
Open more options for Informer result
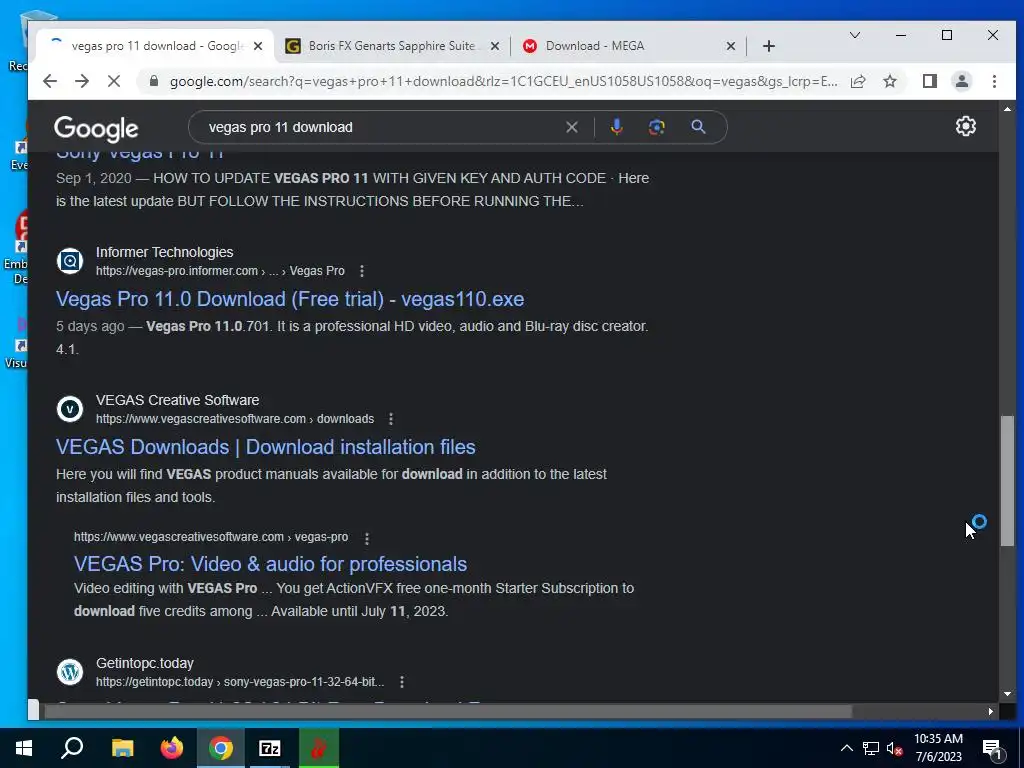click(362, 271)
